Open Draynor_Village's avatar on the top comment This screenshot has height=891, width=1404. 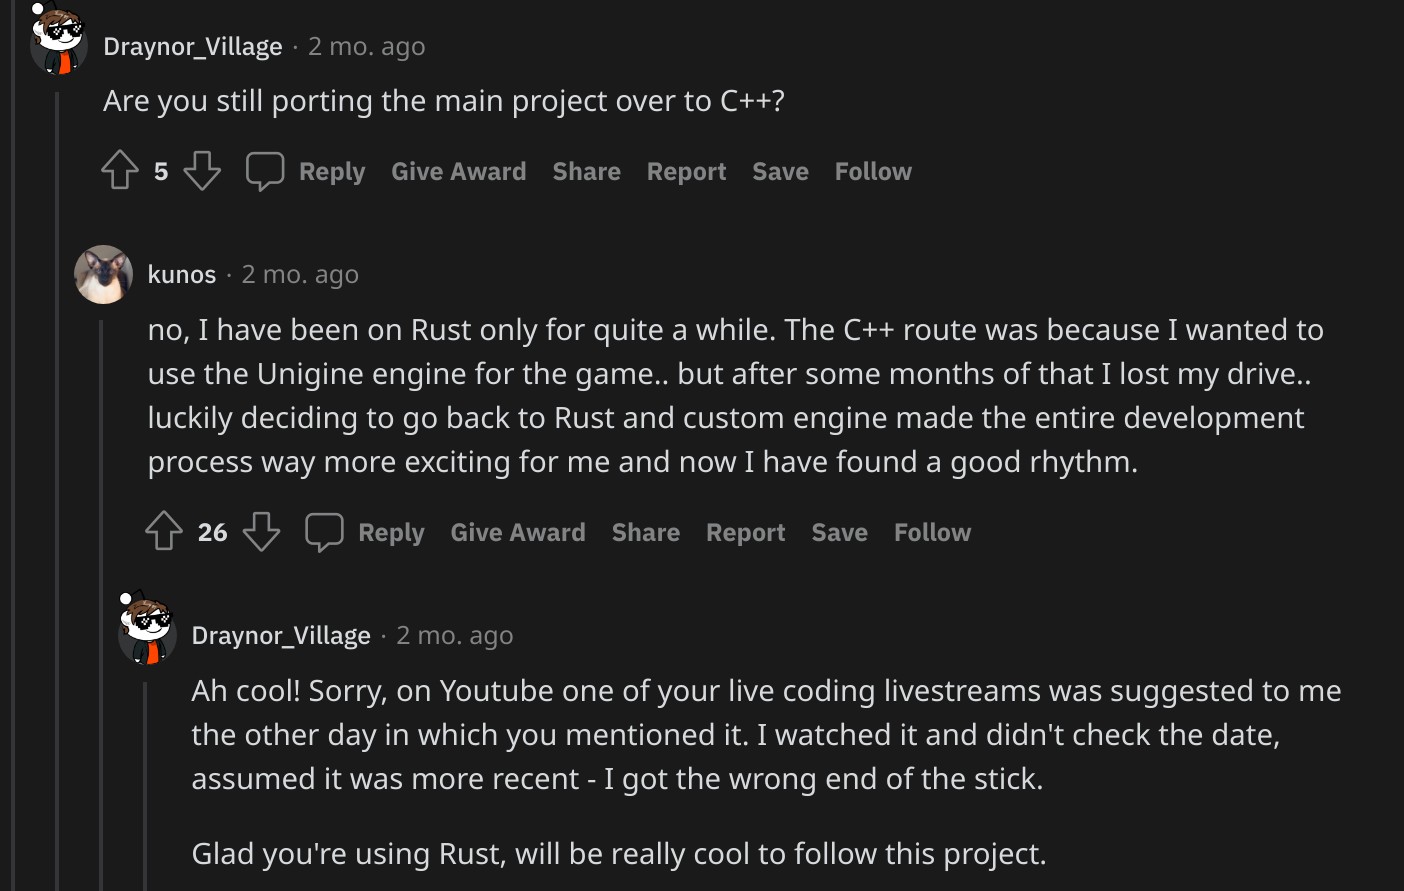pos(59,42)
